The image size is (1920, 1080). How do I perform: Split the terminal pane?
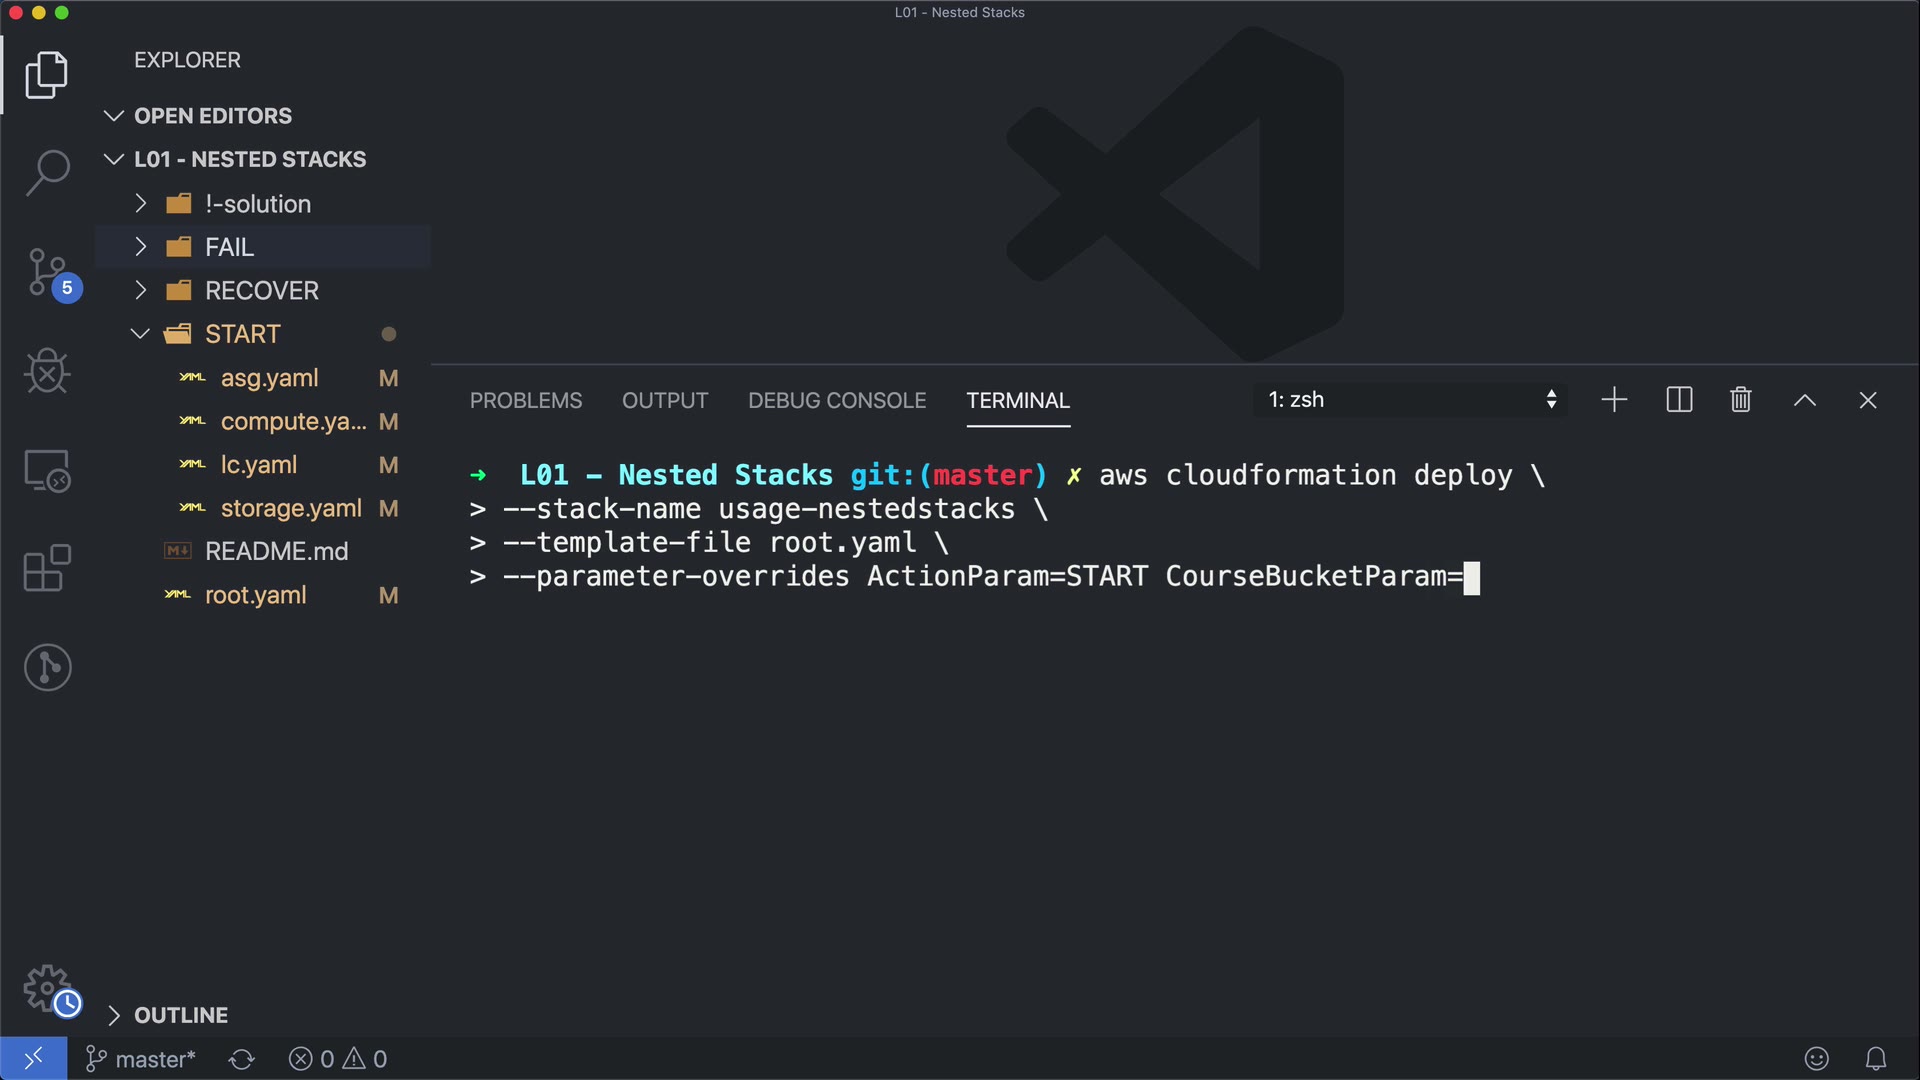click(1679, 400)
